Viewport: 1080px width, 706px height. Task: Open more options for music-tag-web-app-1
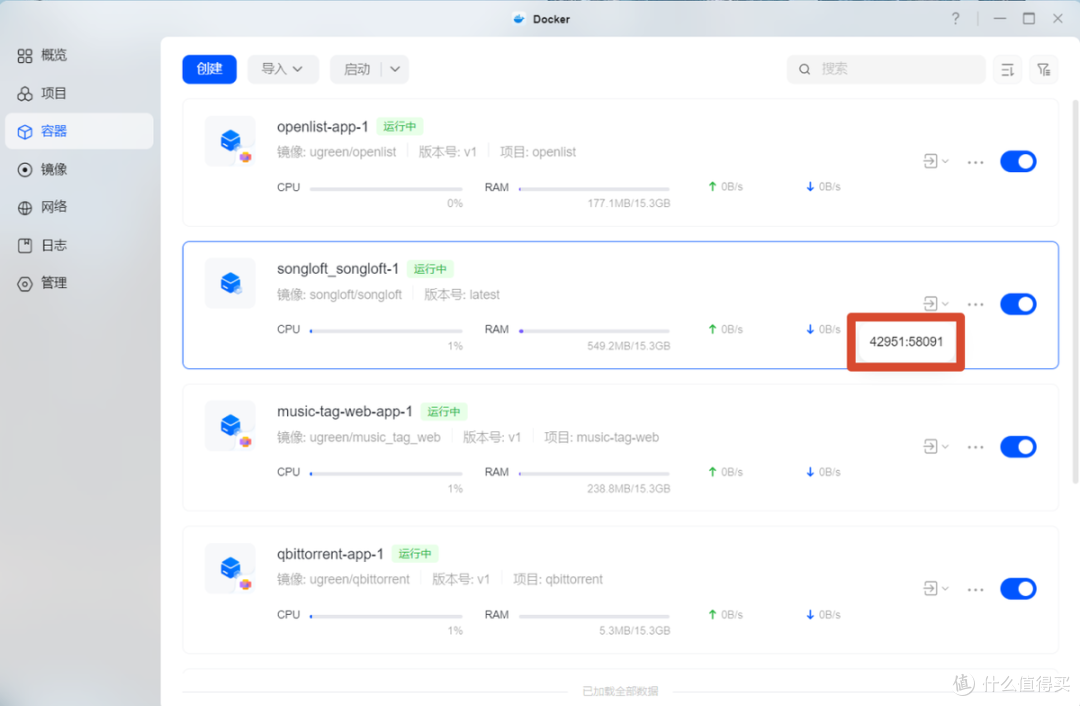(975, 447)
